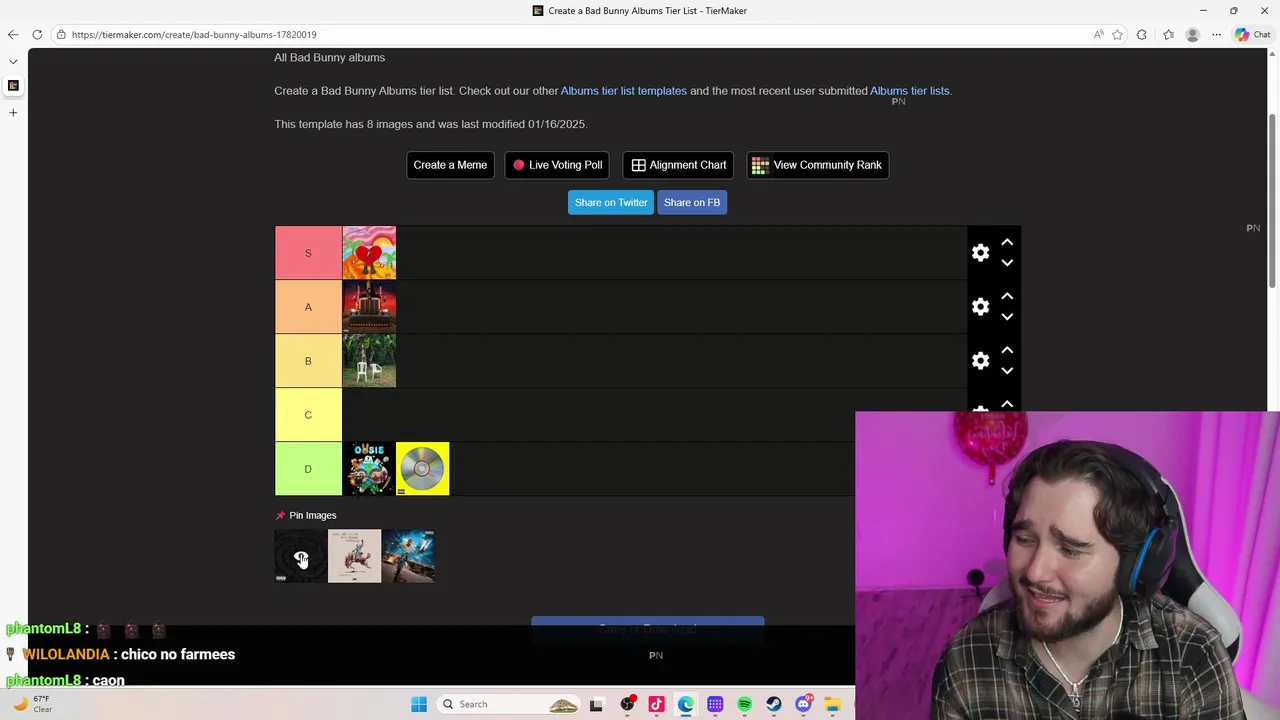Viewport: 1280px width, 720px height.
Task: Open the Favorites list icon
Action: click(x=1168, y=35)
